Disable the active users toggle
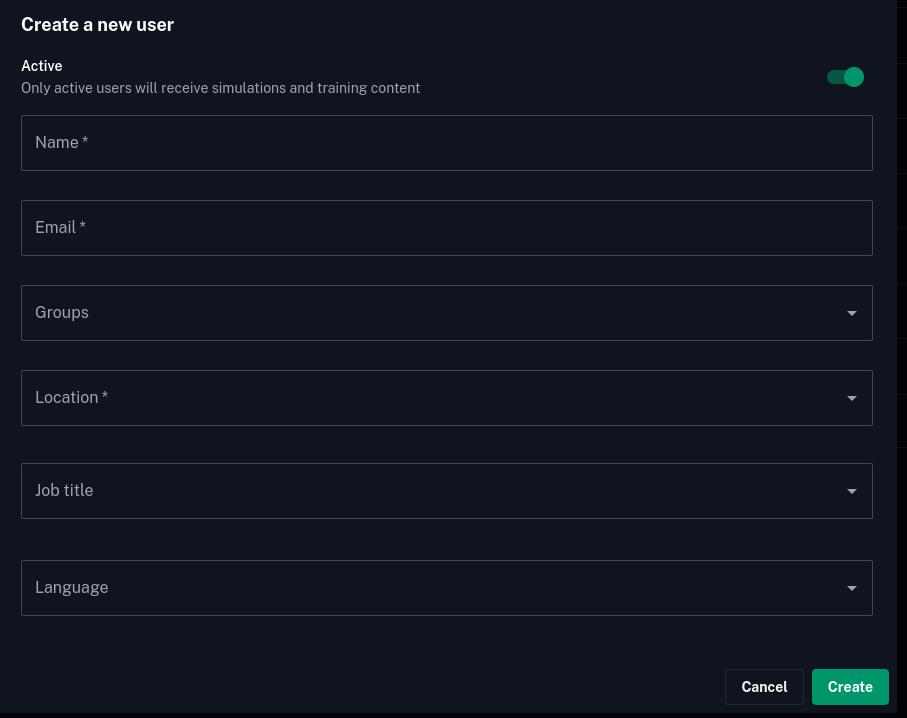This screenshot has width=907, height=718. [844, 77]
